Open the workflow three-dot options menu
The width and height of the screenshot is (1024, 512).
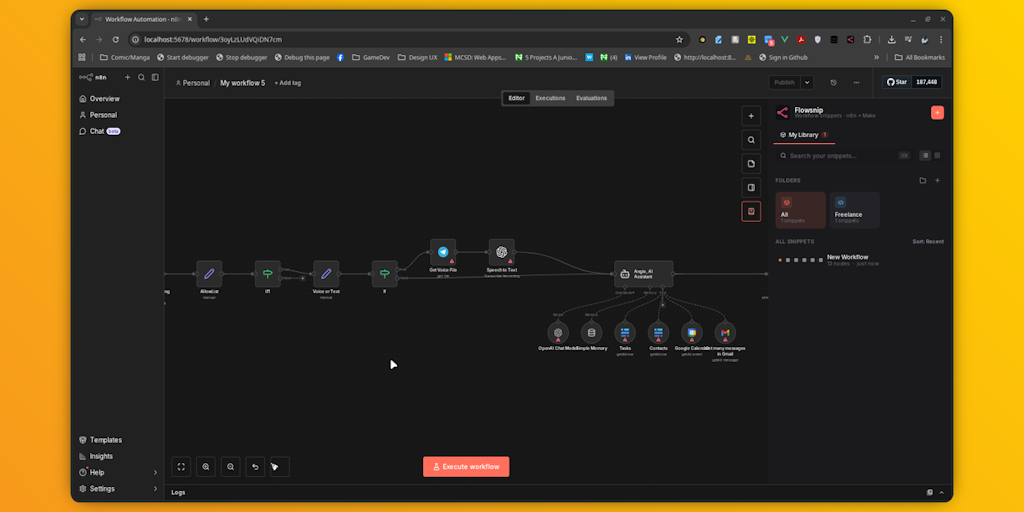point(856,83)
